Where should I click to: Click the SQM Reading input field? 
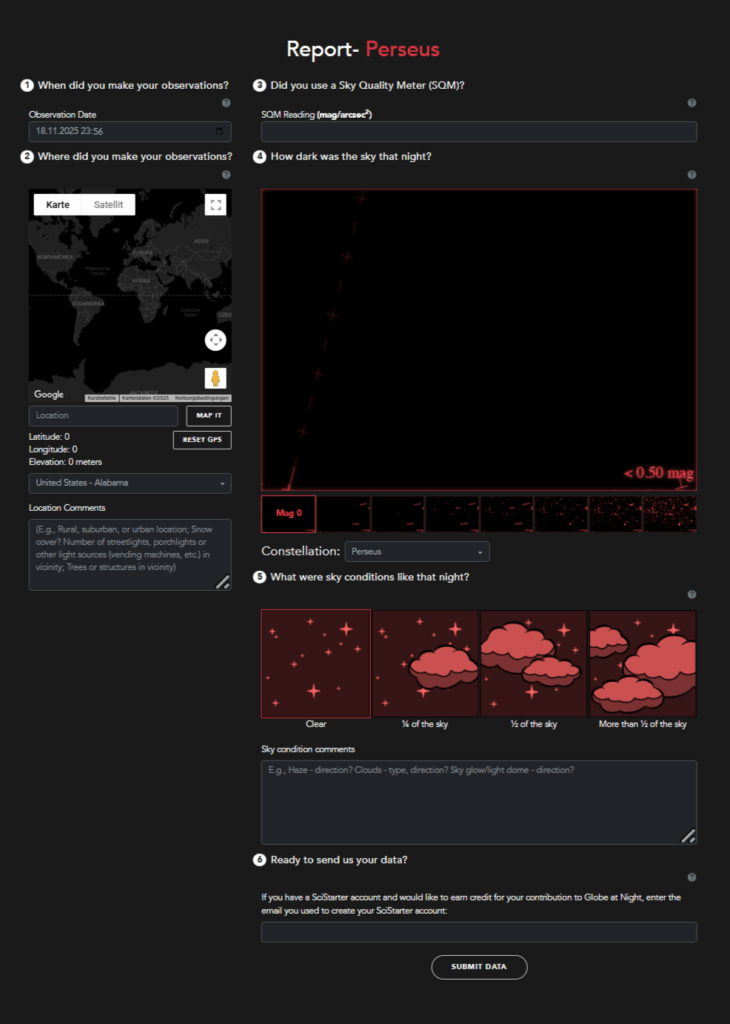tap(479, 132)
